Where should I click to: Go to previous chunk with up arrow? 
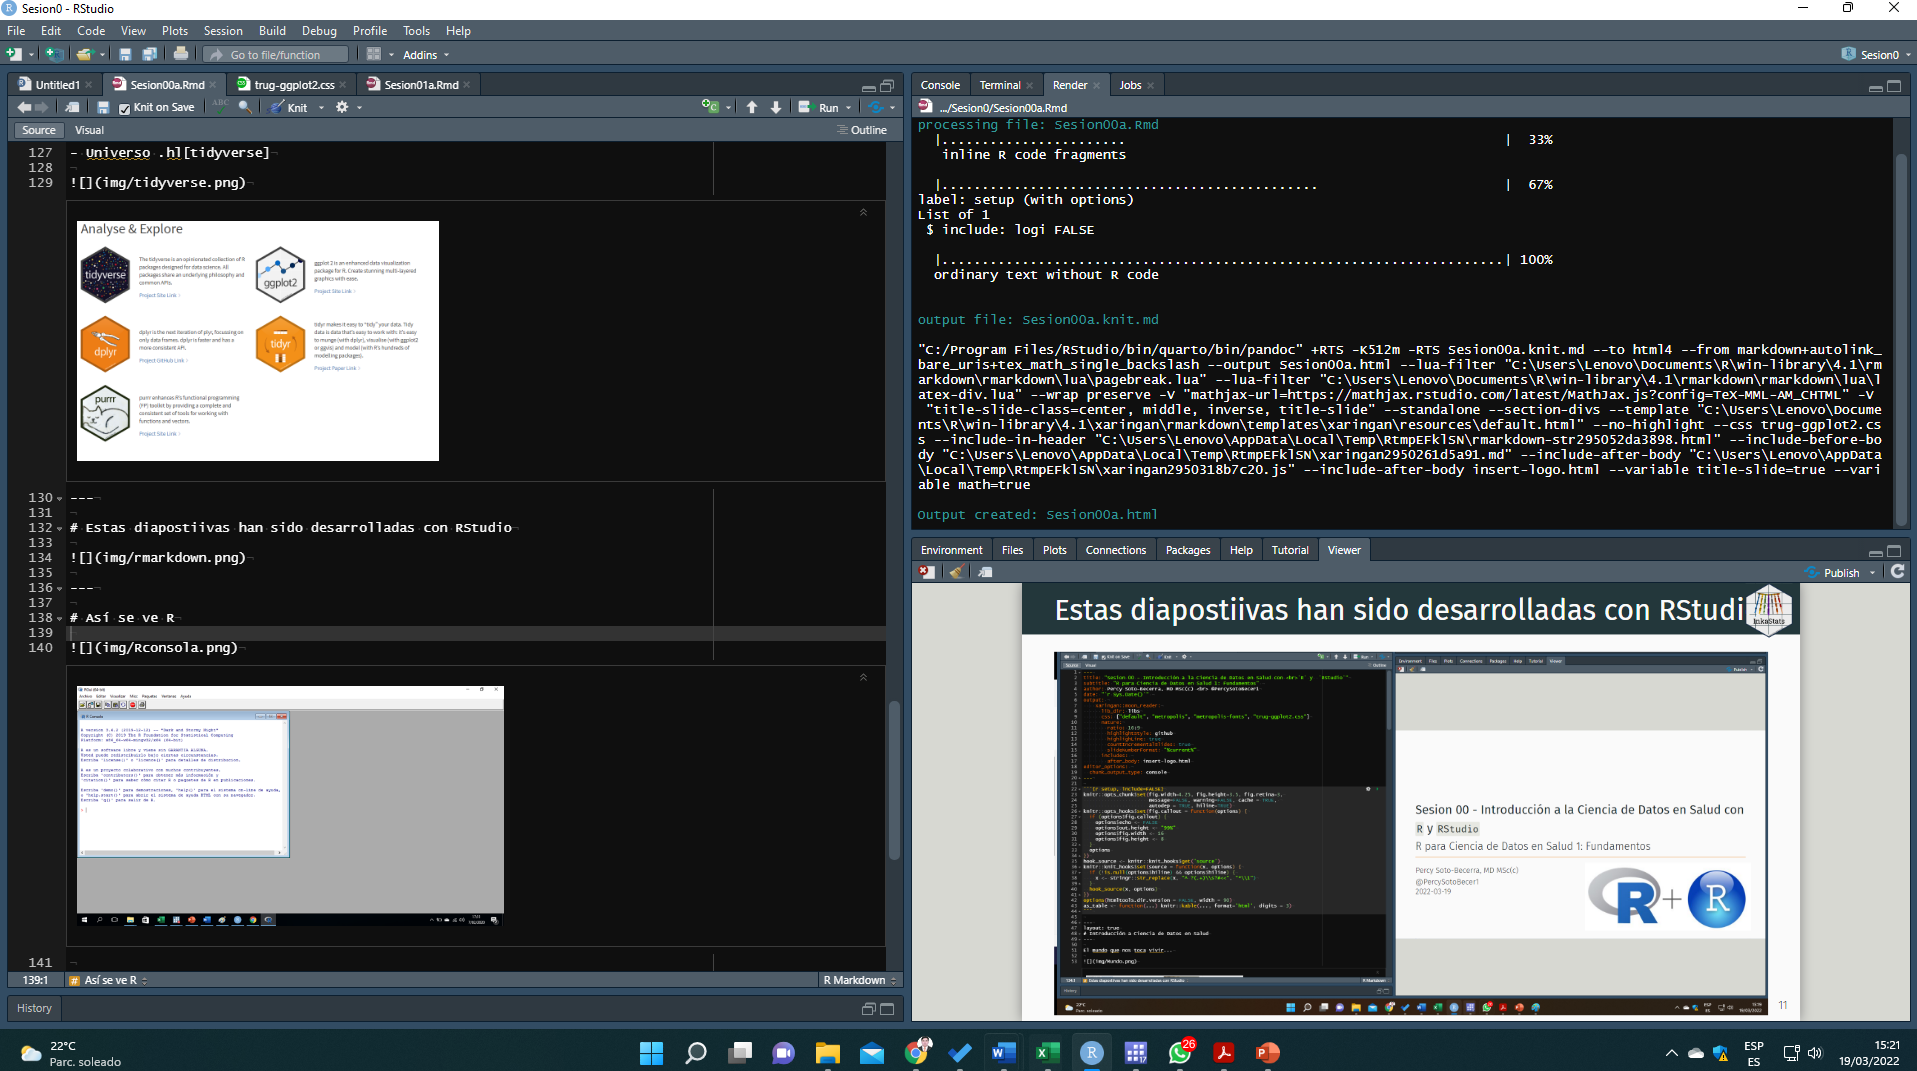pyautogui.click(x=752, y=107)
